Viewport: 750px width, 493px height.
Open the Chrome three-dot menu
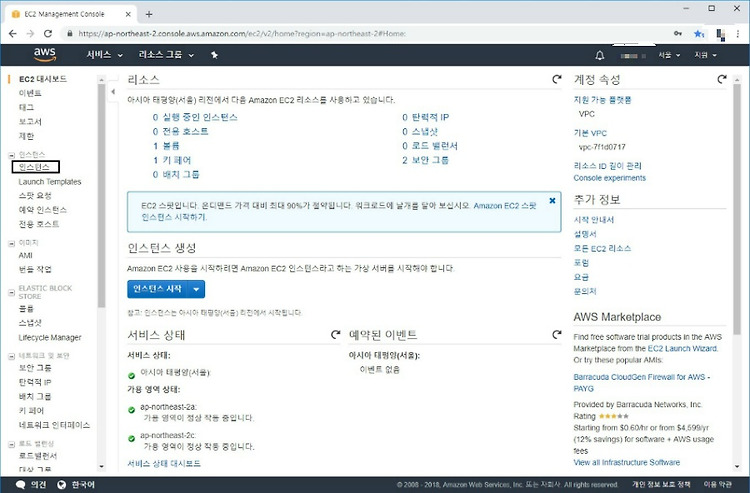738,33
